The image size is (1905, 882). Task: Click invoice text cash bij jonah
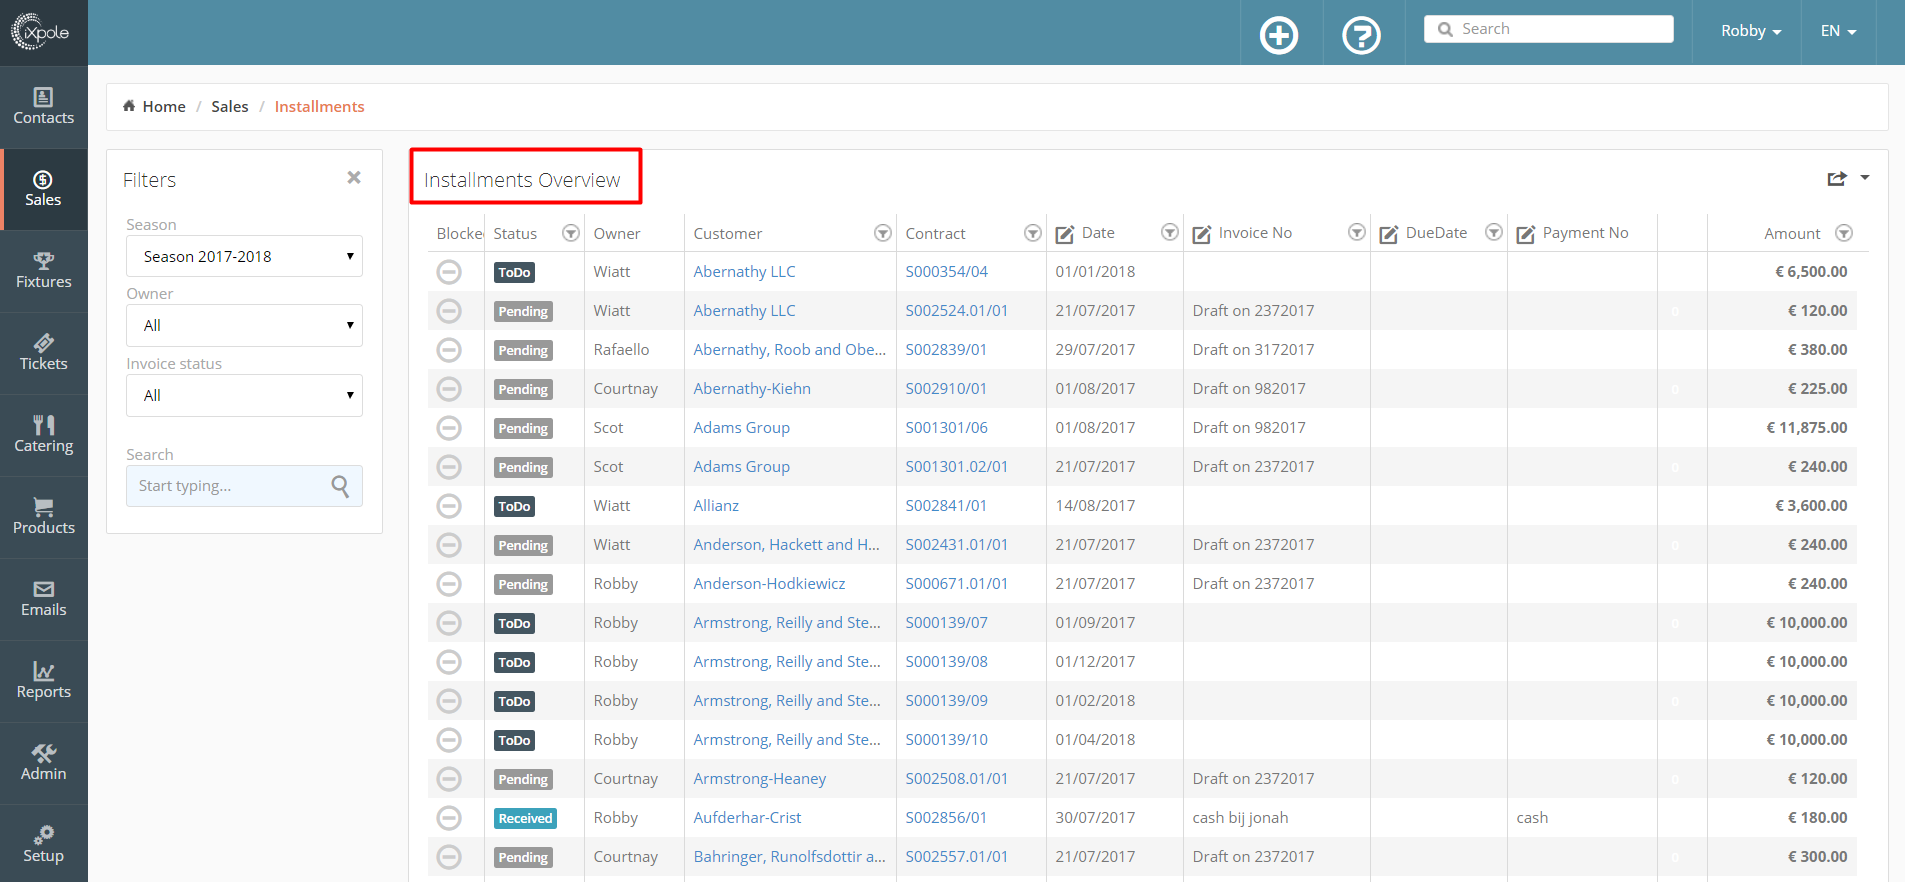pyautogui.click(x=1240, y=818)
